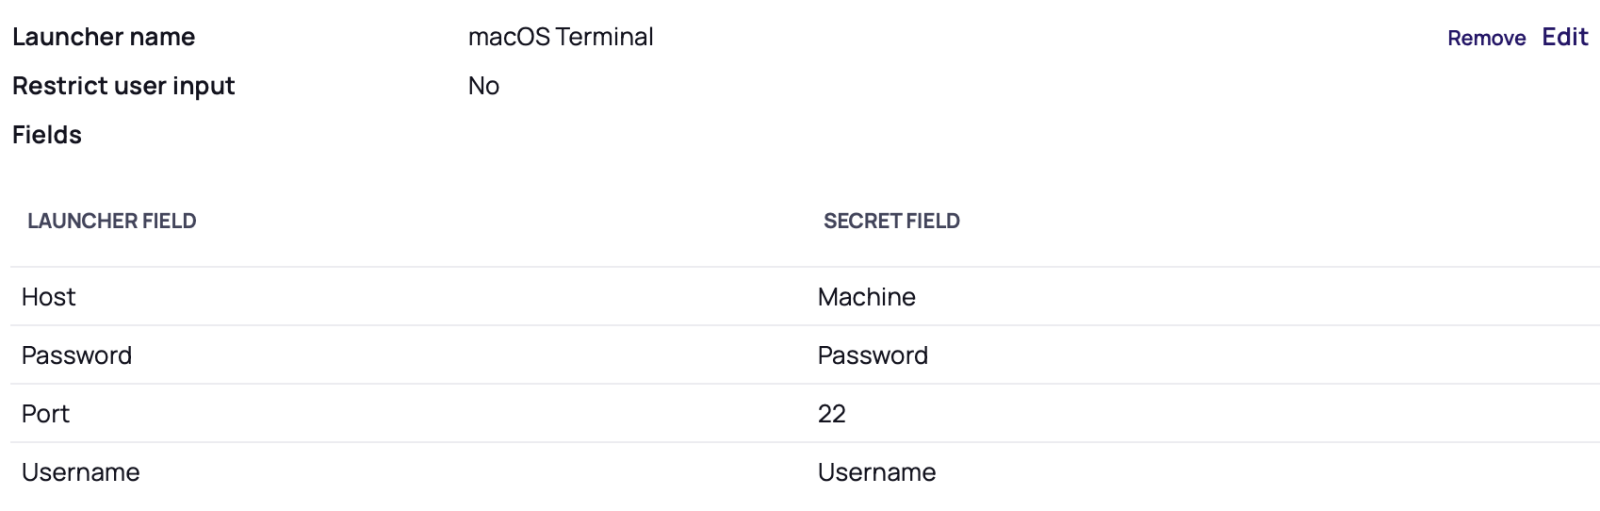Click the macOS Terminal launcher name value
The width and height of the screenshot is (1600, 511).
[560, 37]
